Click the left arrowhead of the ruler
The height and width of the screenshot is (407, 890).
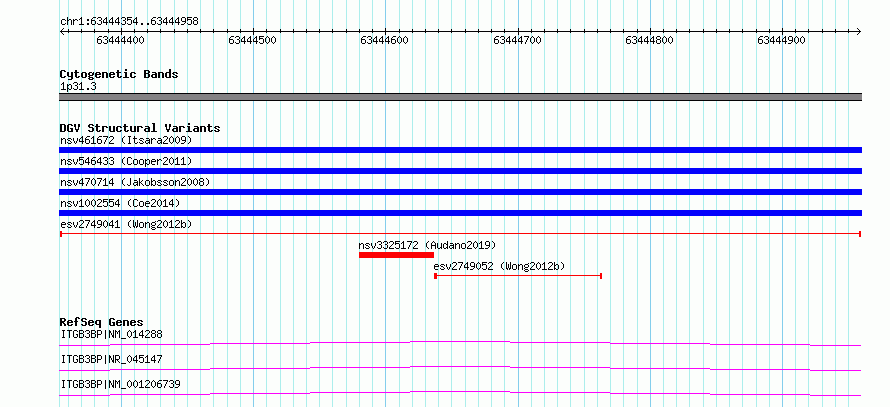coord(62,31)
